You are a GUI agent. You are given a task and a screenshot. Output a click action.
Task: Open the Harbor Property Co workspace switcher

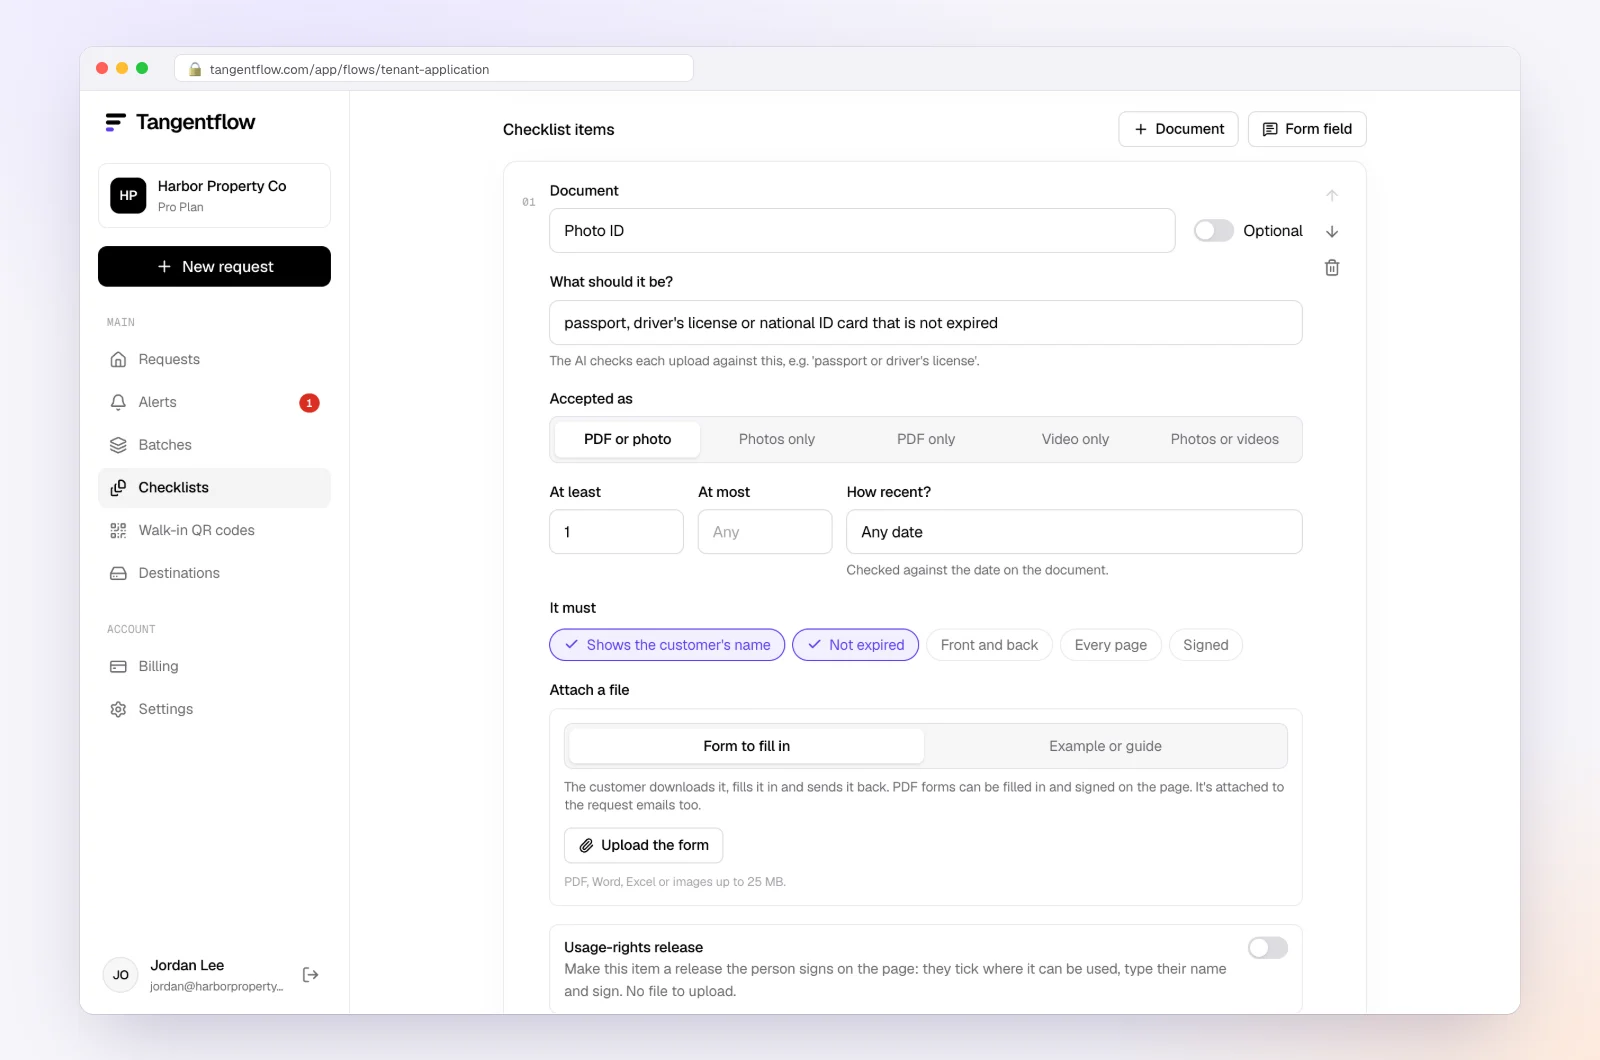pyautogui.click(x=214, y=196)
